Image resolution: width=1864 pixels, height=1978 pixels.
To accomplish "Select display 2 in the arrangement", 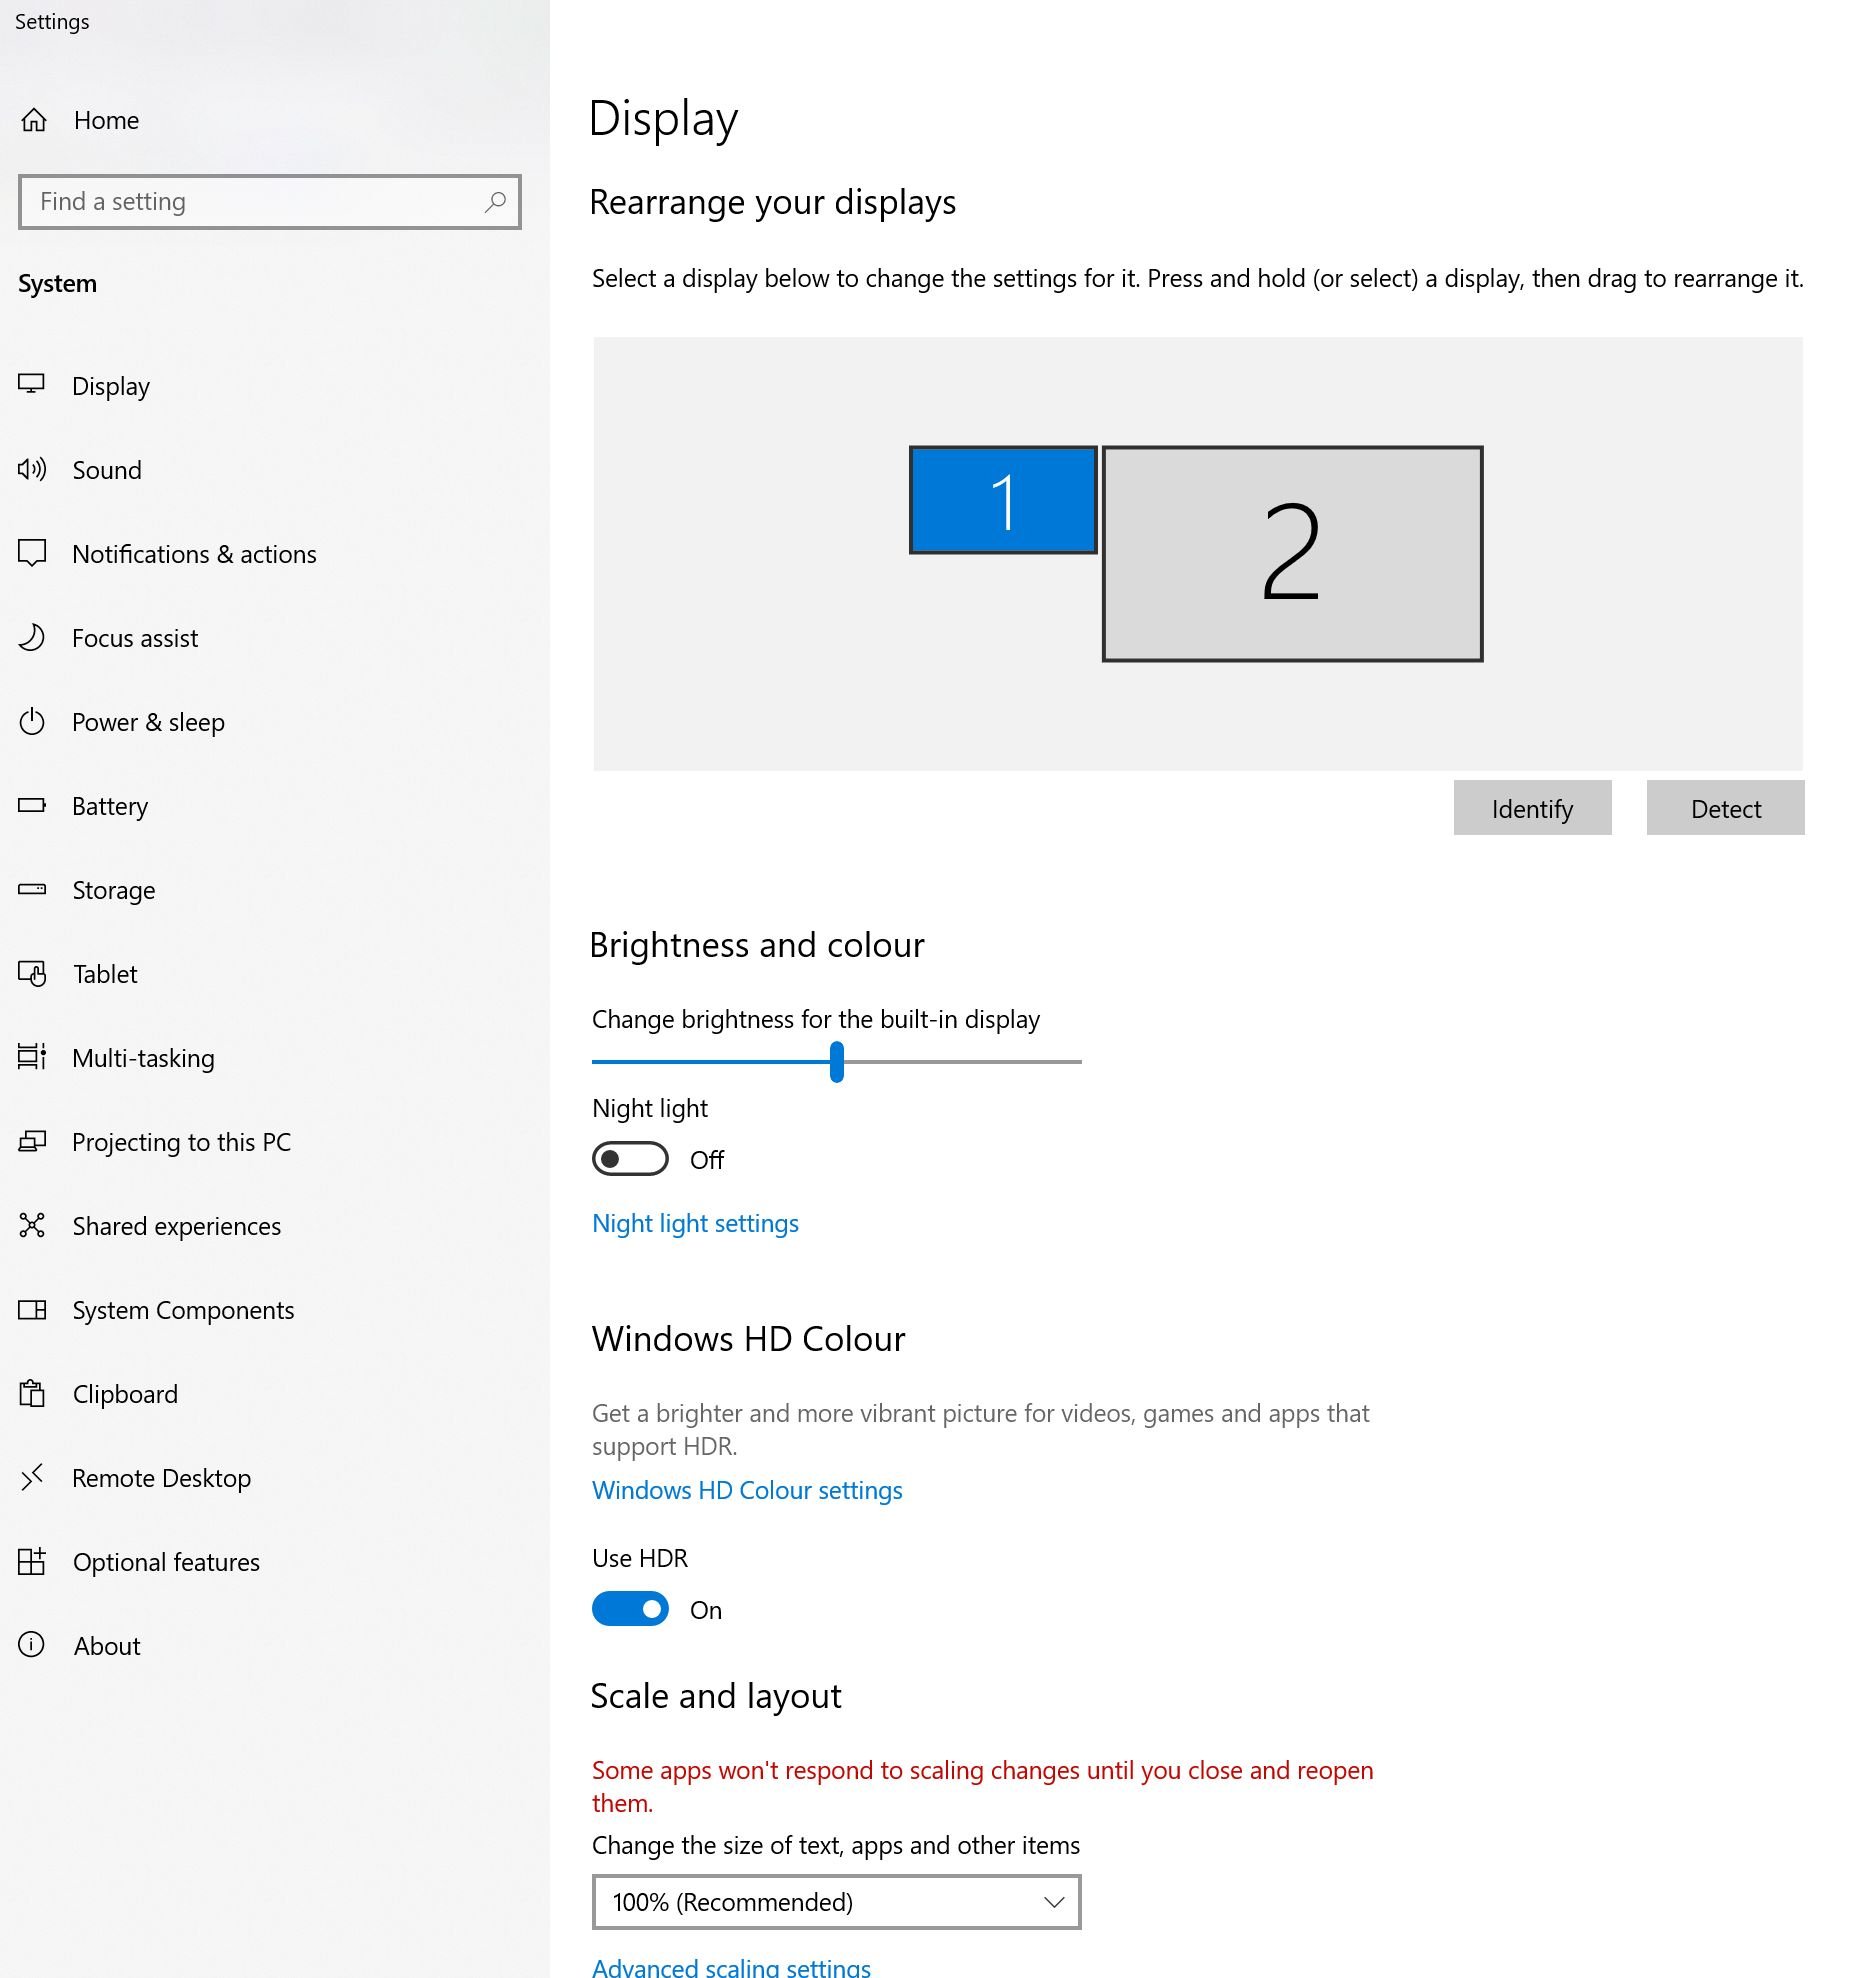I will point(1292,554).
